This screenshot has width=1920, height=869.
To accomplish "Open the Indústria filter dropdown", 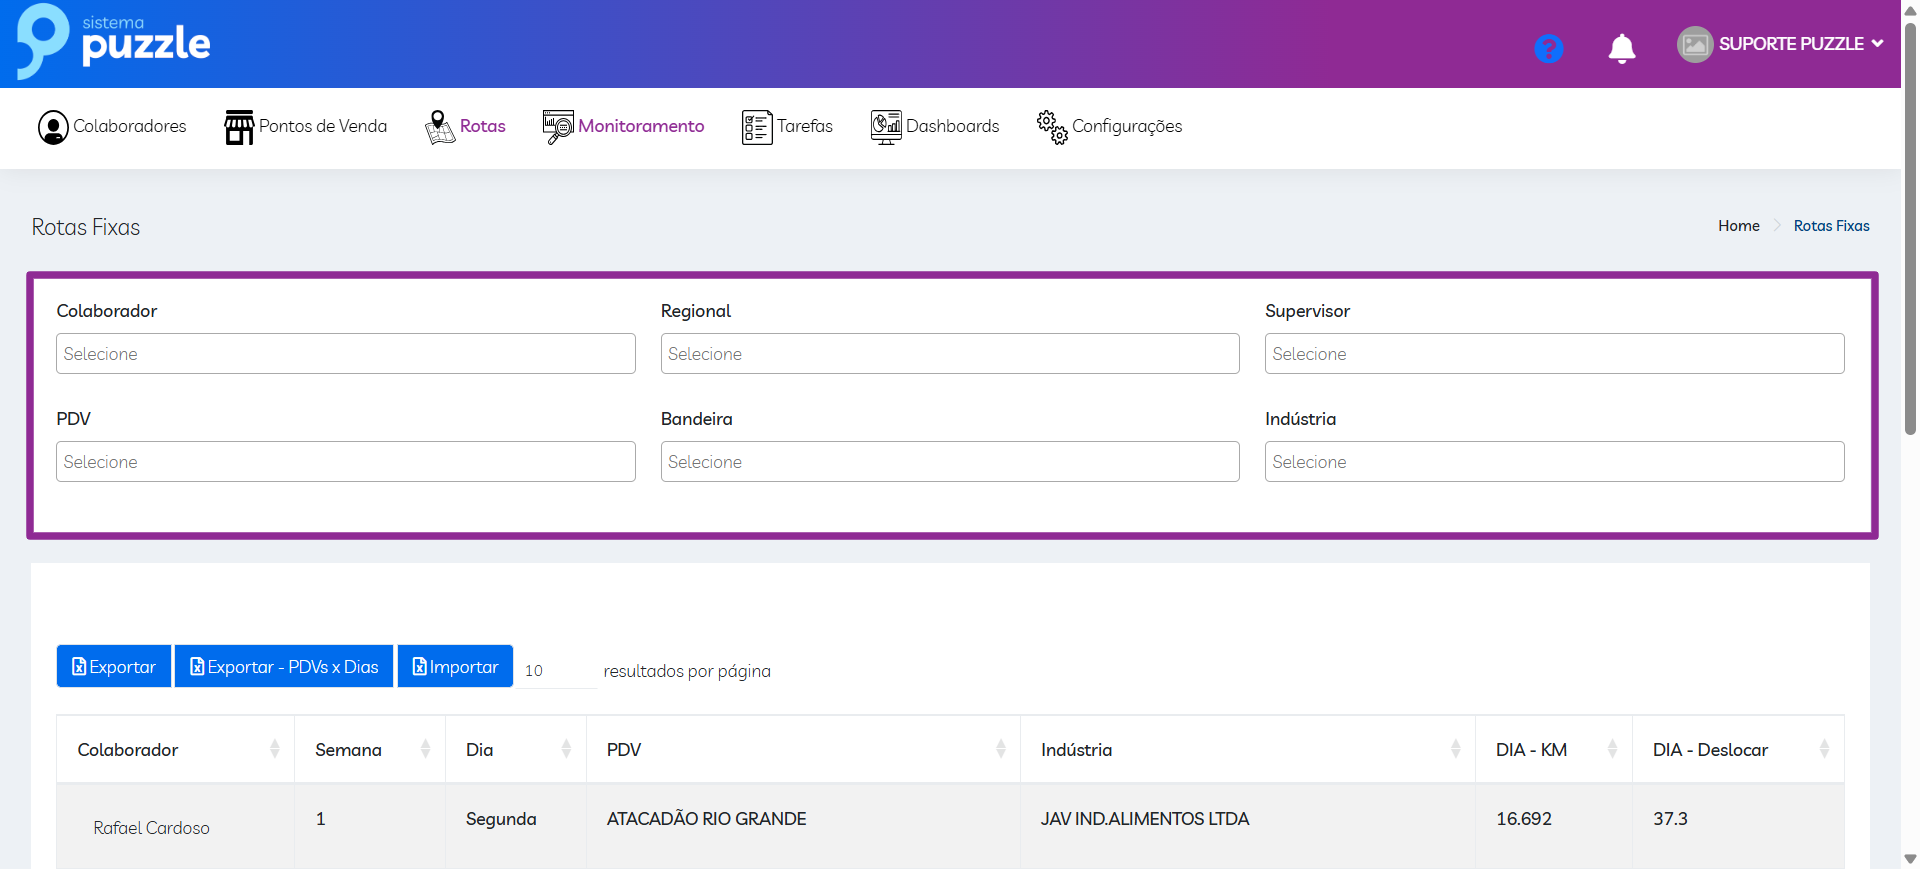I will point(1553,462).
